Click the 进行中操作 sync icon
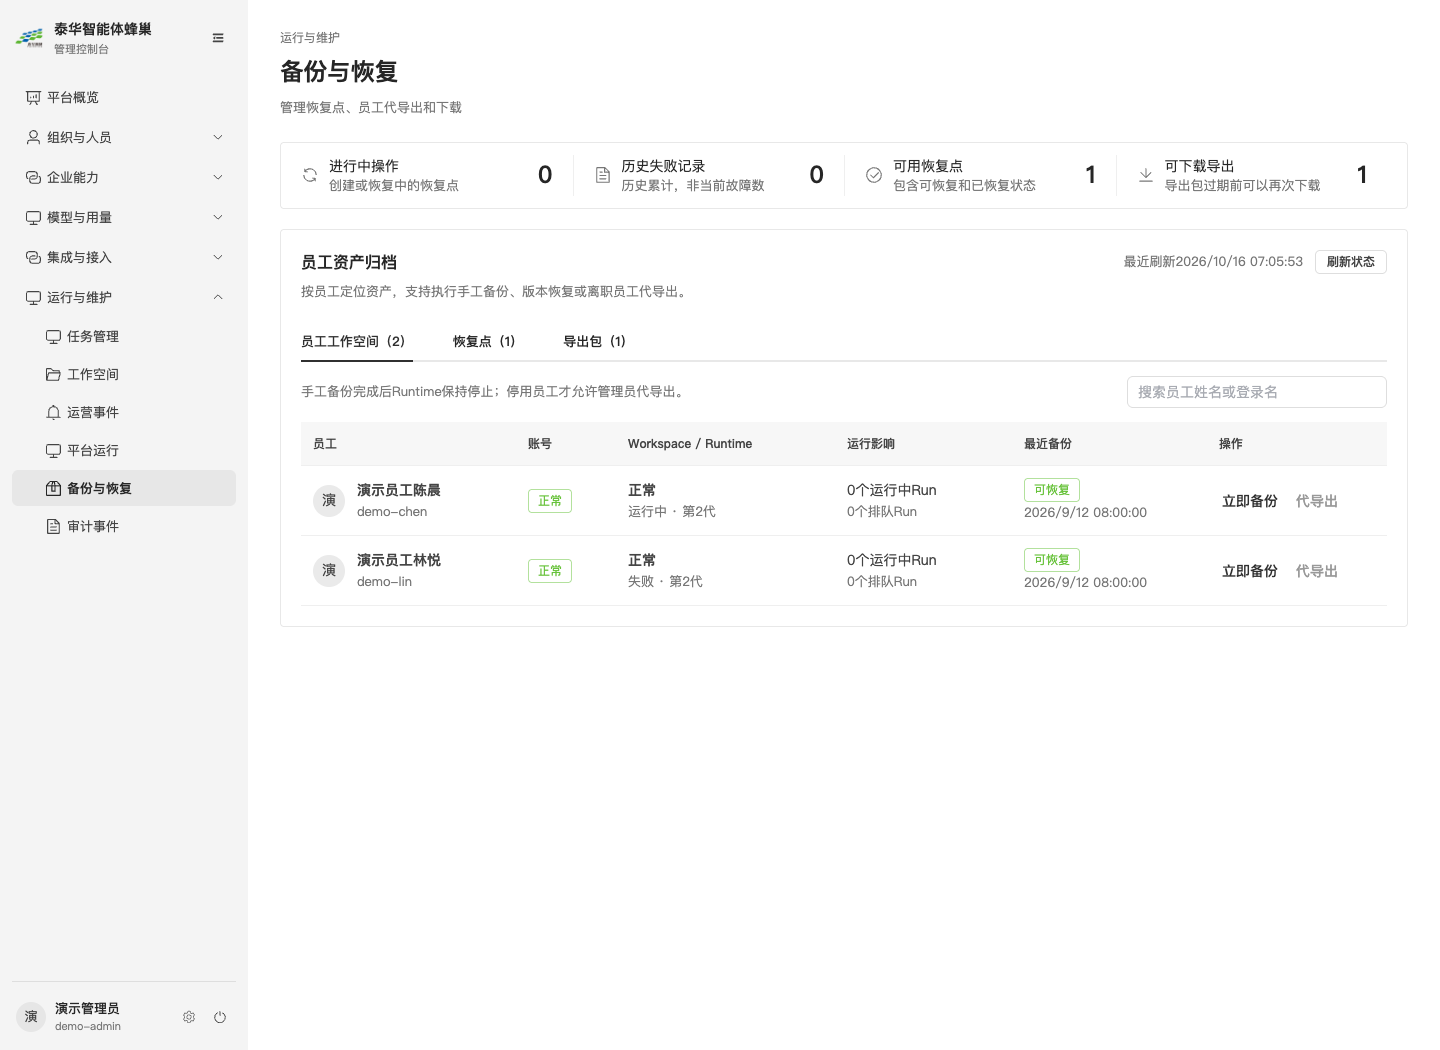 (310, 175)
